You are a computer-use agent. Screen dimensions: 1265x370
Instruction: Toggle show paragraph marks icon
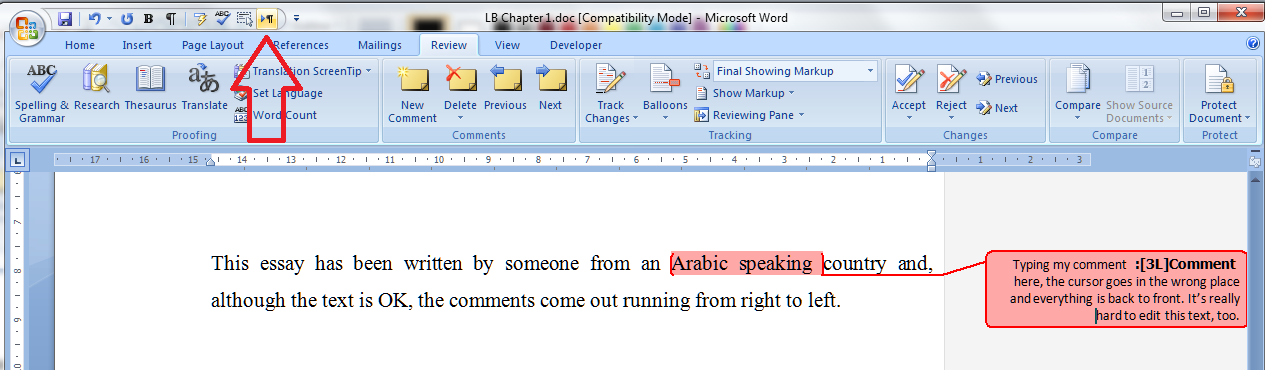tap(171, 19)
